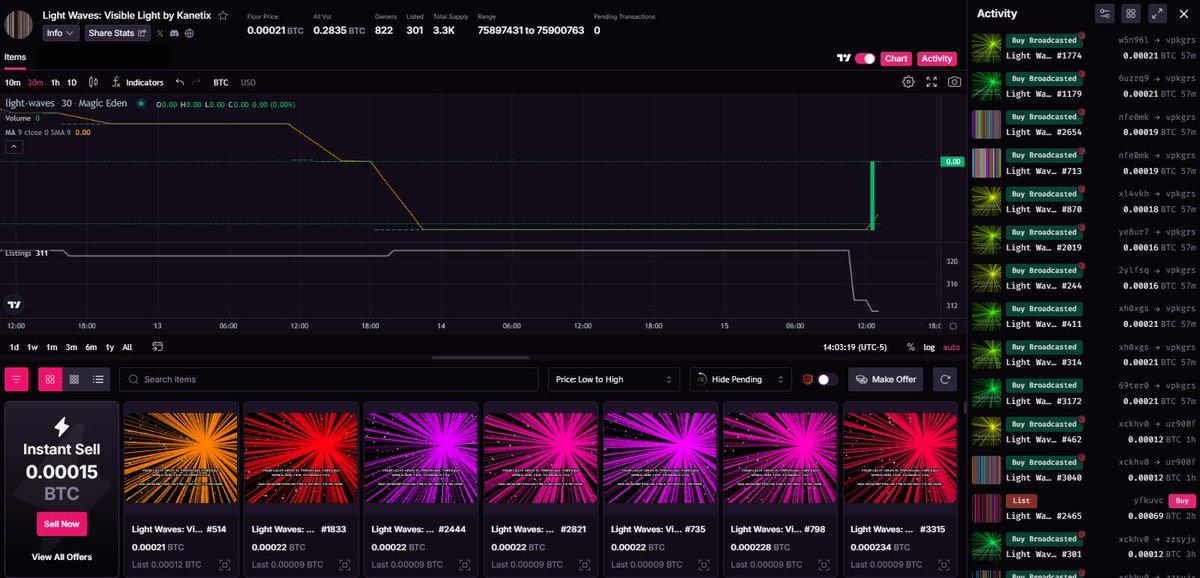Open the Price: Low to High sort dropdown
The width and height of the screenshot is (1200, 578).
click(x=614, y=379)
